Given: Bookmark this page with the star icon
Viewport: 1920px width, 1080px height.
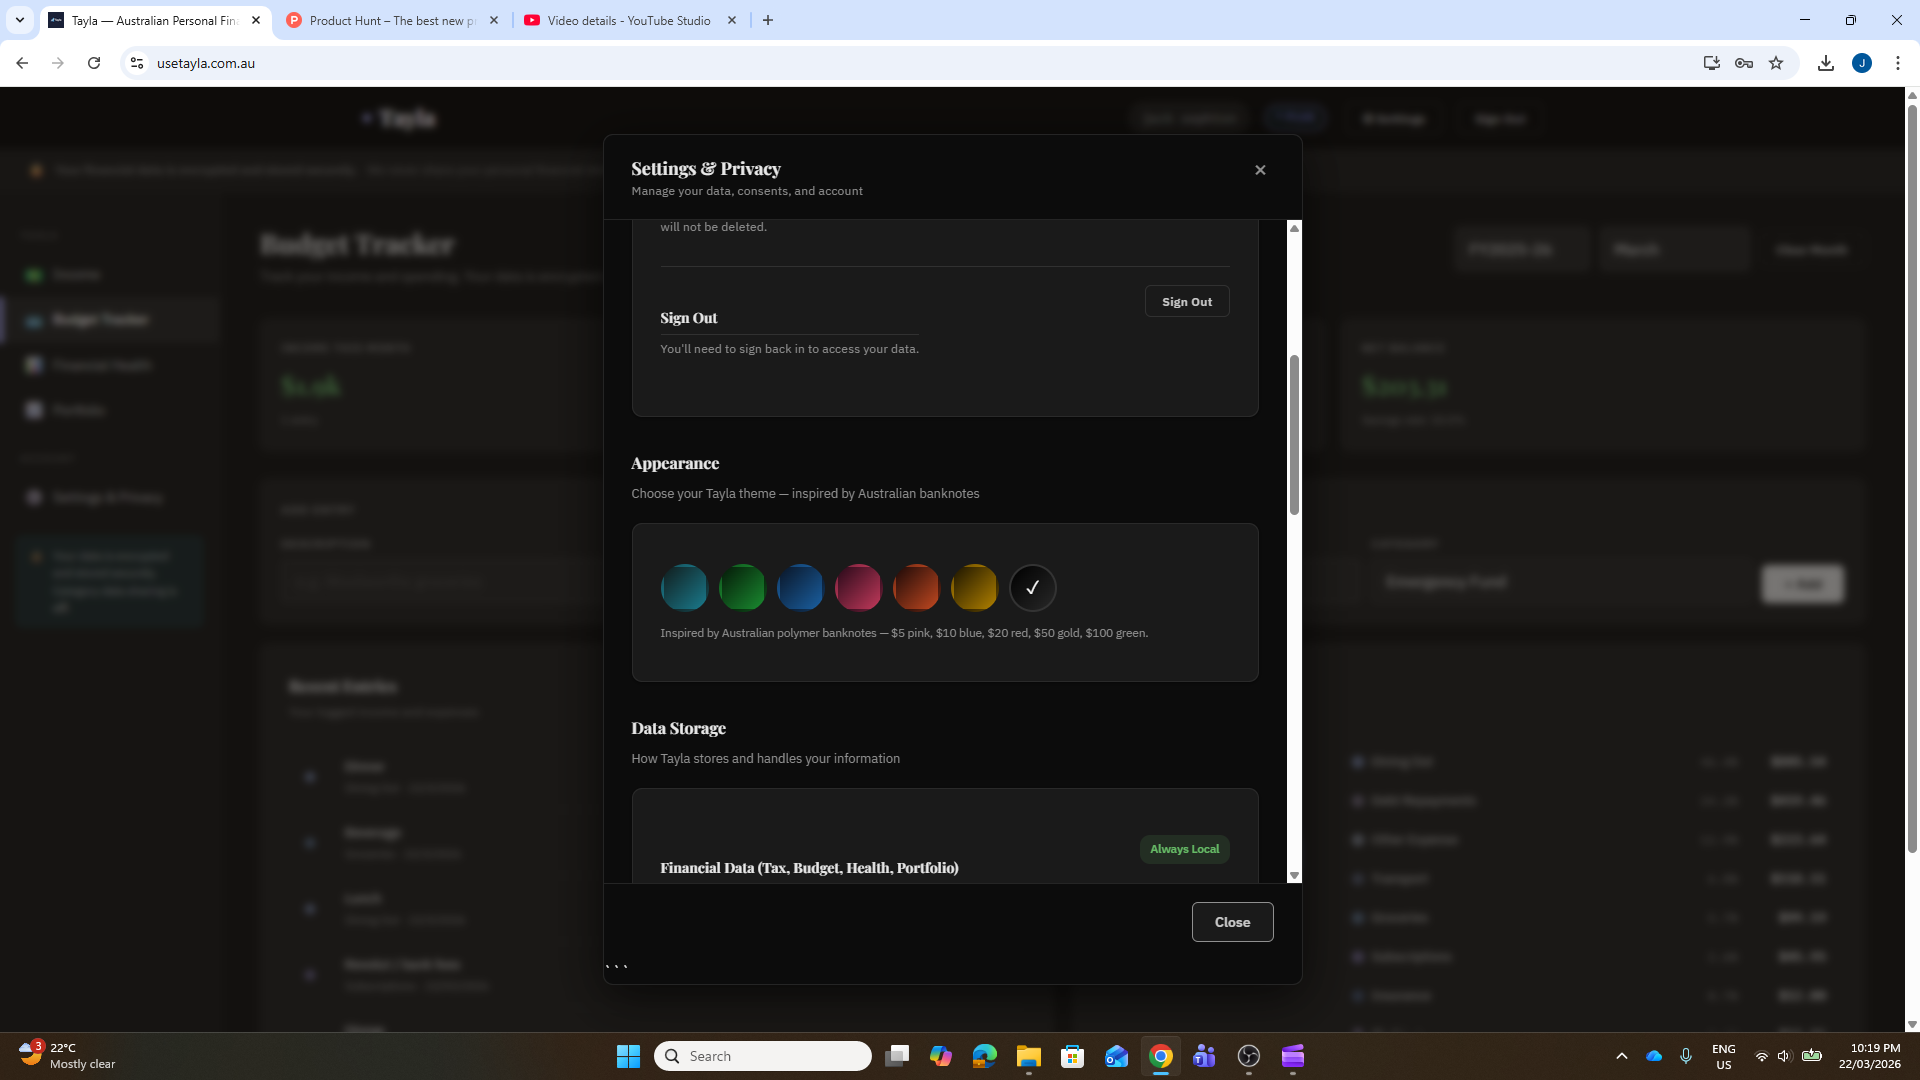Looking at the screenshot, I should [x=1776, y=63].
